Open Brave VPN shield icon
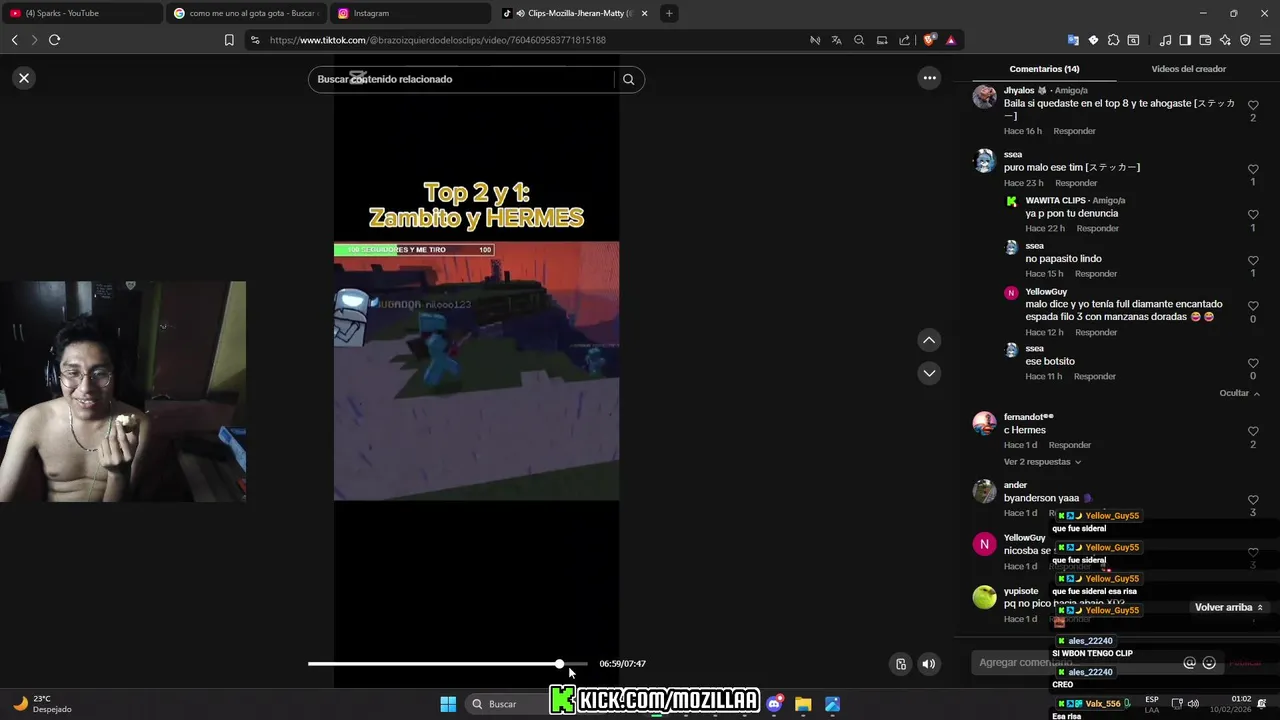Screen dimensions: 1280x720 [x=1245, y=40]
